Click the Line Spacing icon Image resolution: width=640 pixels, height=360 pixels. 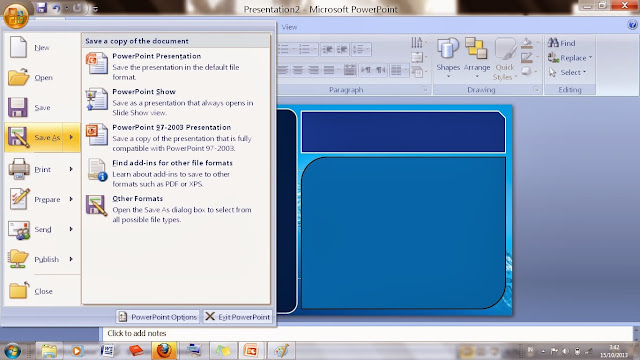click(x=358, y=49)
